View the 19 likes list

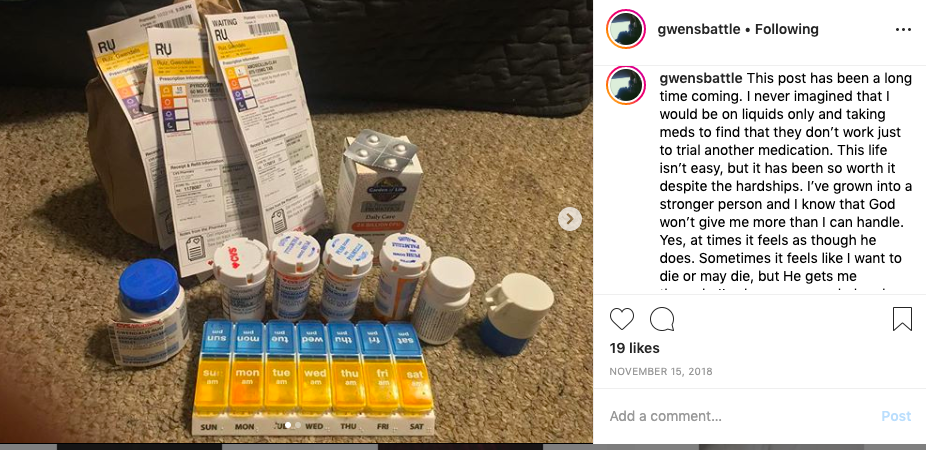click(634, 348)
